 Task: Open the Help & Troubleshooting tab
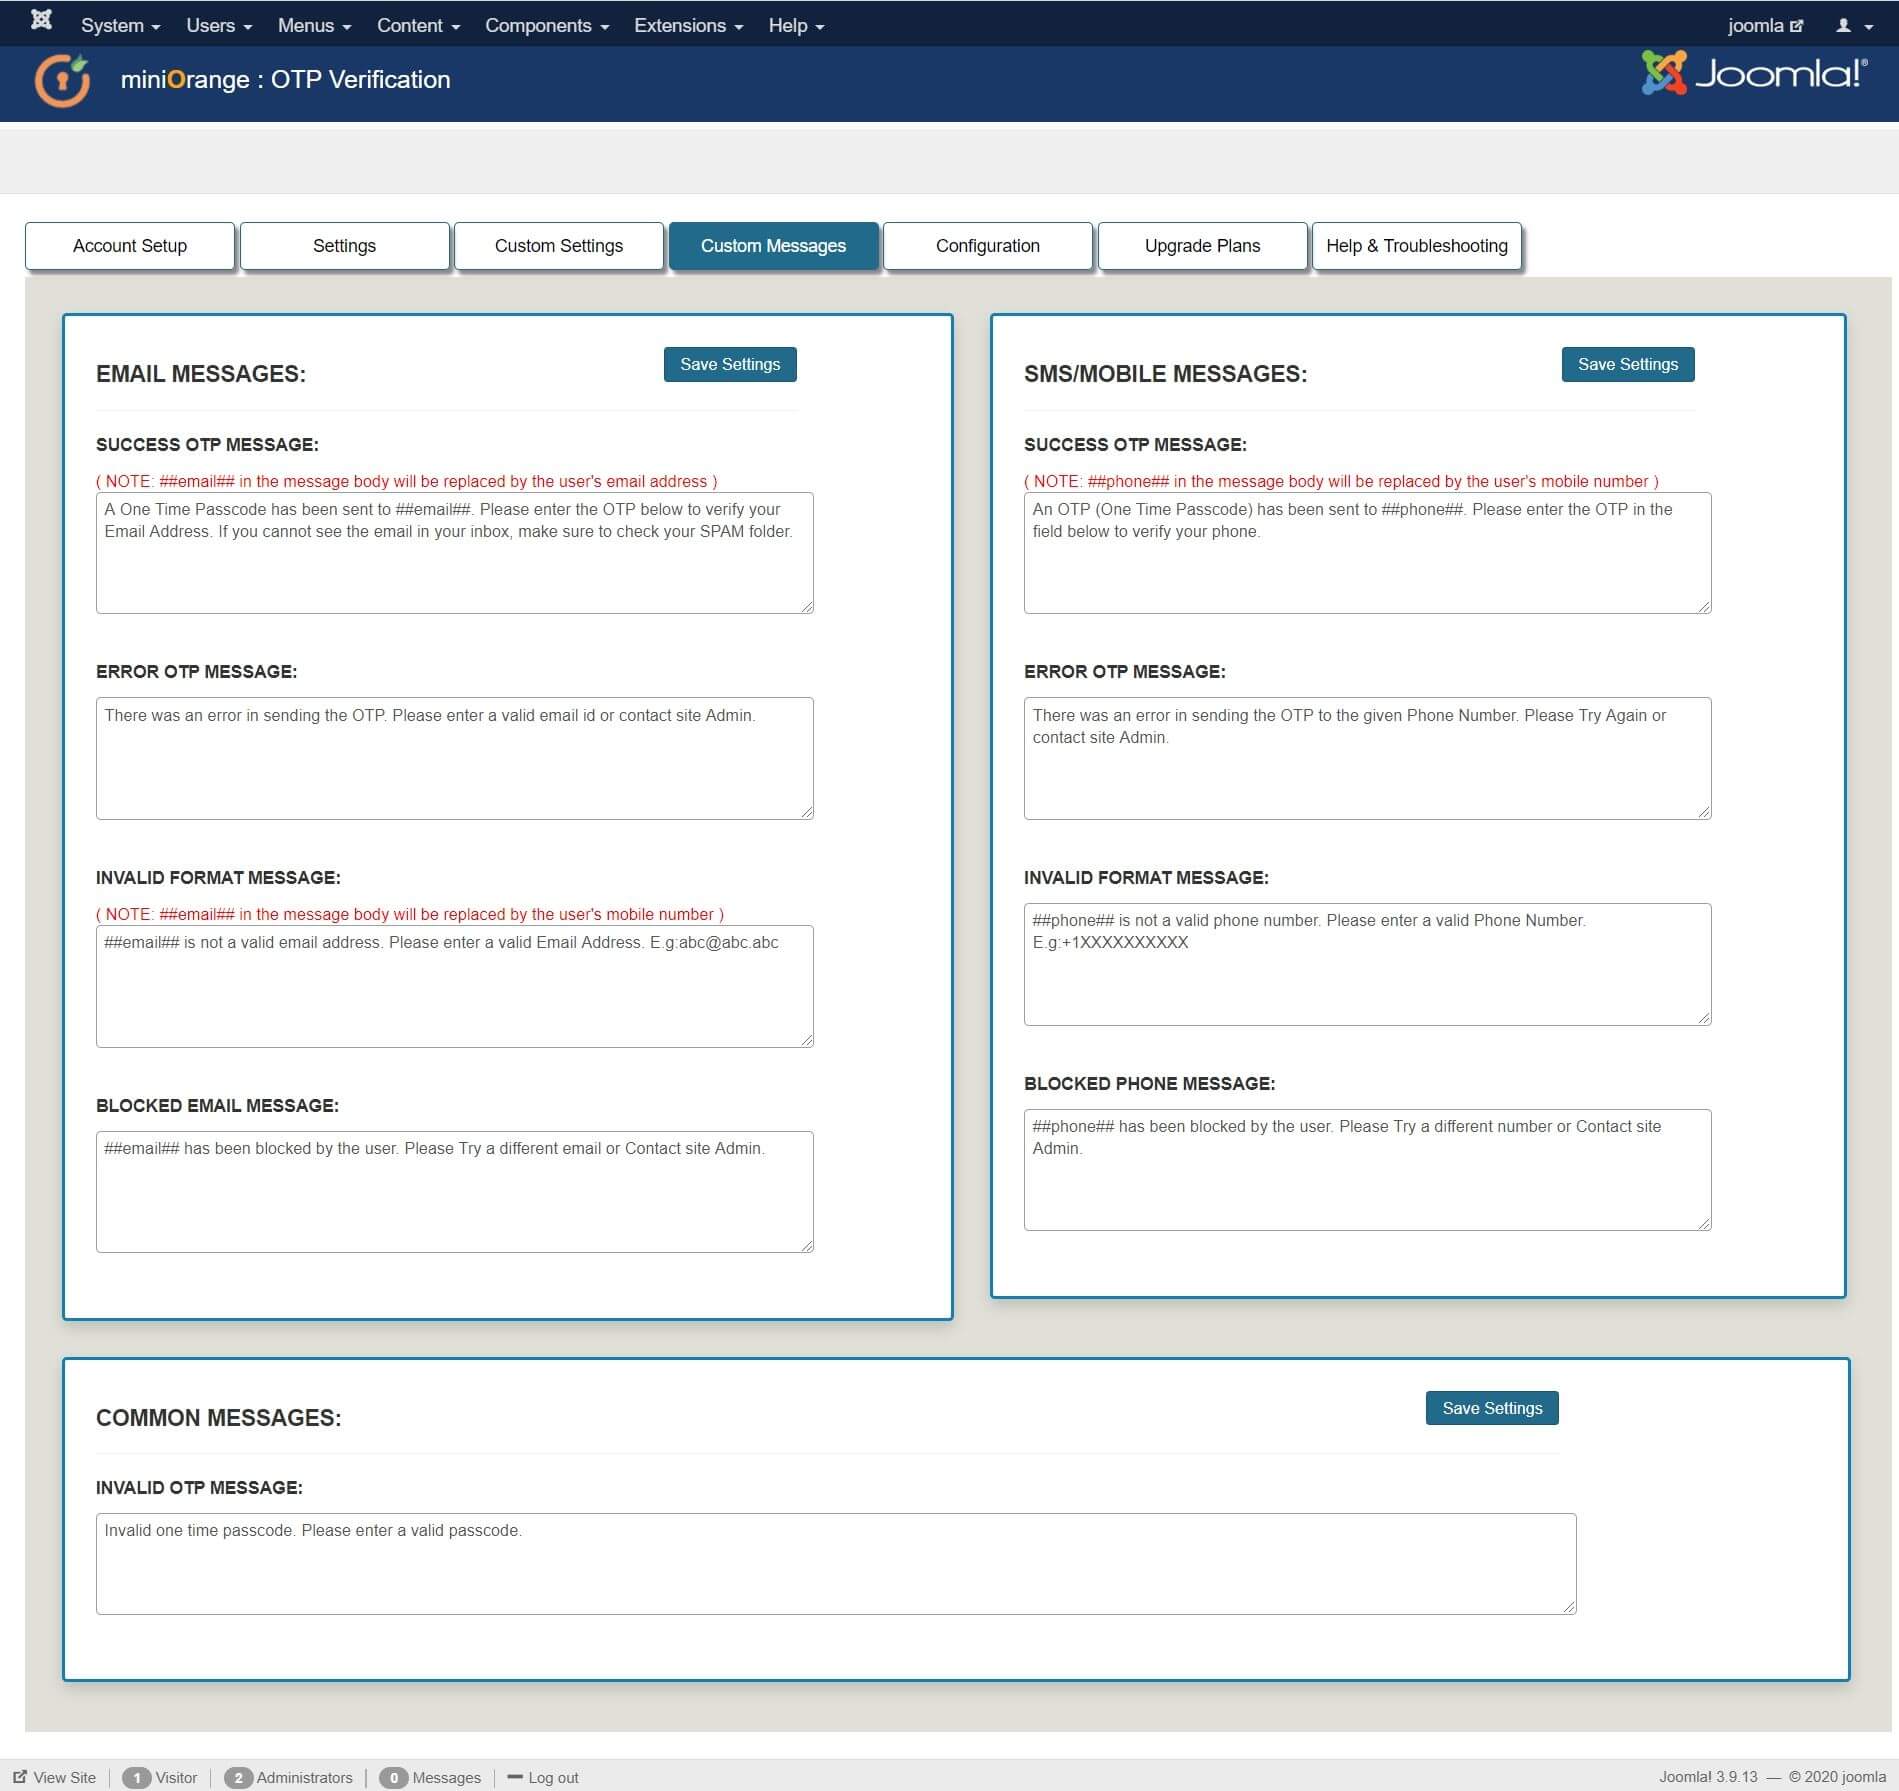pyautogui.click(x=1416, y=246)
